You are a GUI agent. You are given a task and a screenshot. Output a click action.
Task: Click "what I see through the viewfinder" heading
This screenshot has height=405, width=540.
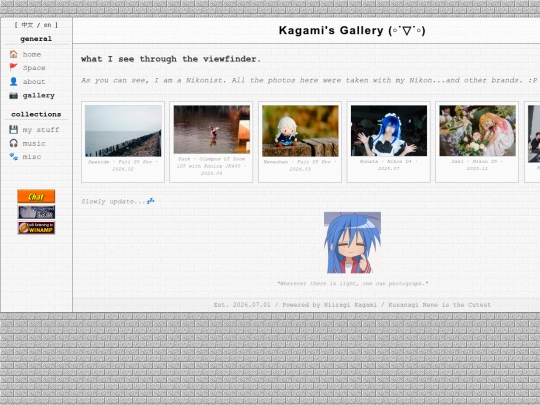(171, 59)
